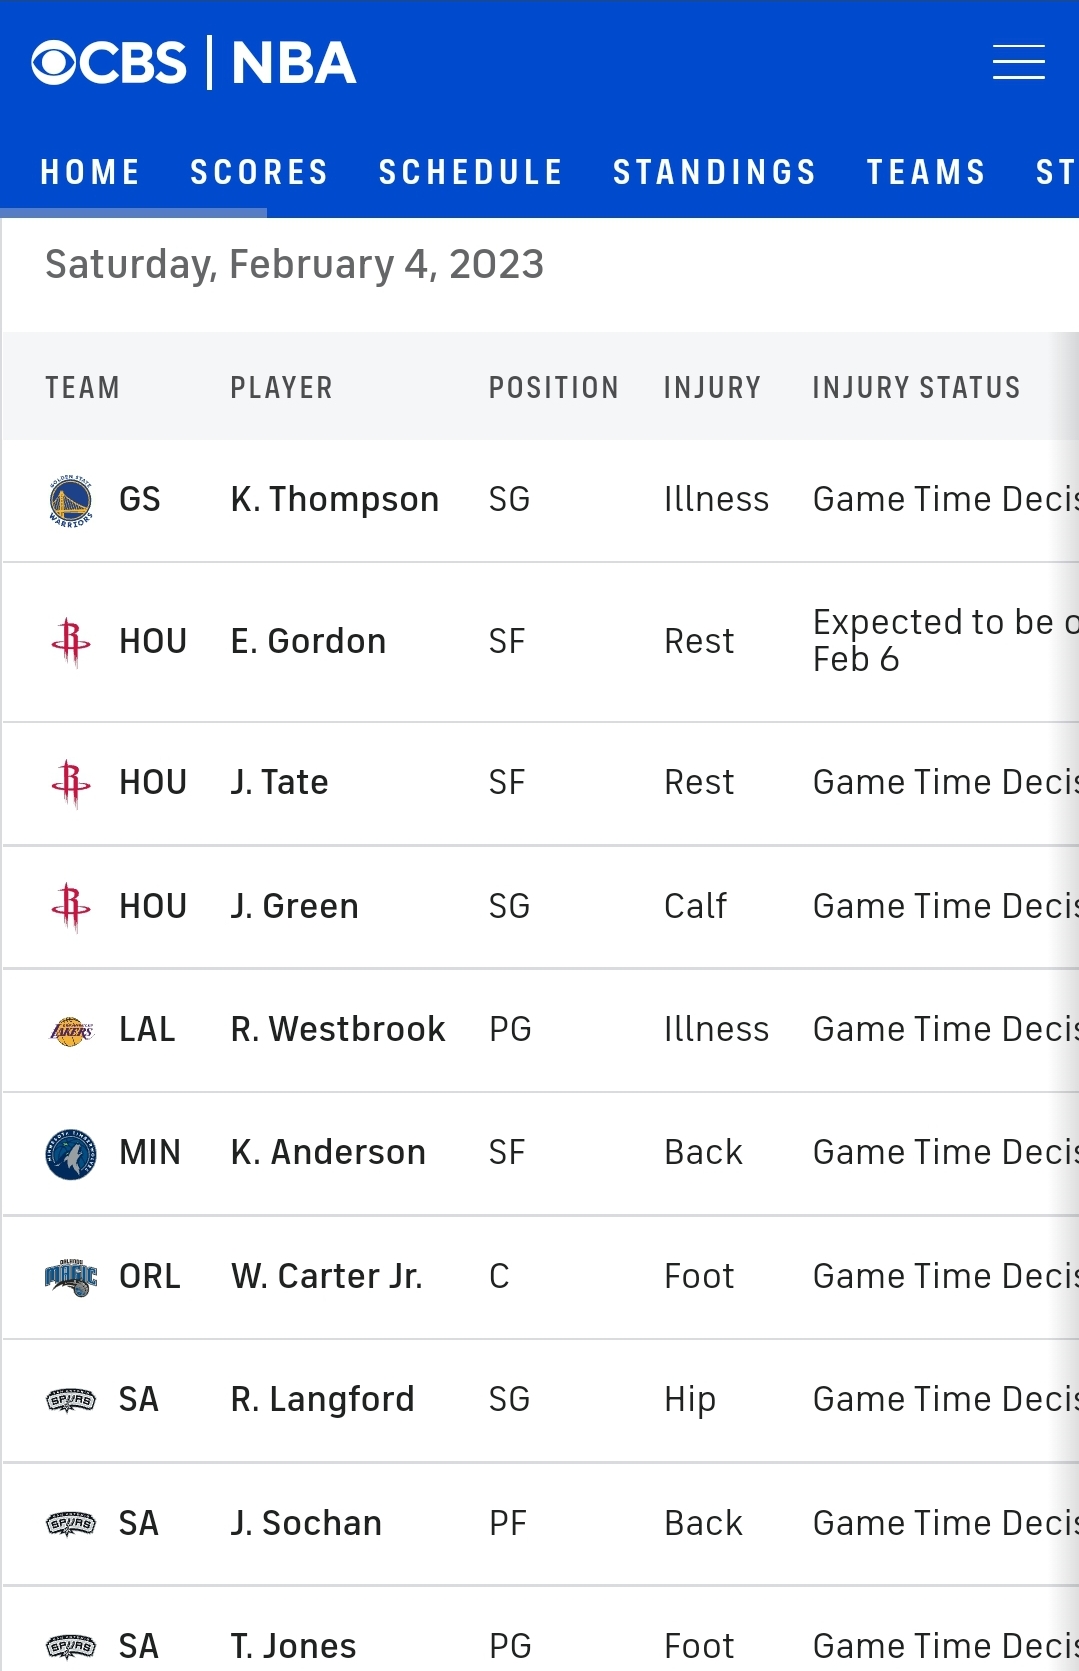
Task: Click the Golden State Warriors logo
Action: [x=71, y=500]
